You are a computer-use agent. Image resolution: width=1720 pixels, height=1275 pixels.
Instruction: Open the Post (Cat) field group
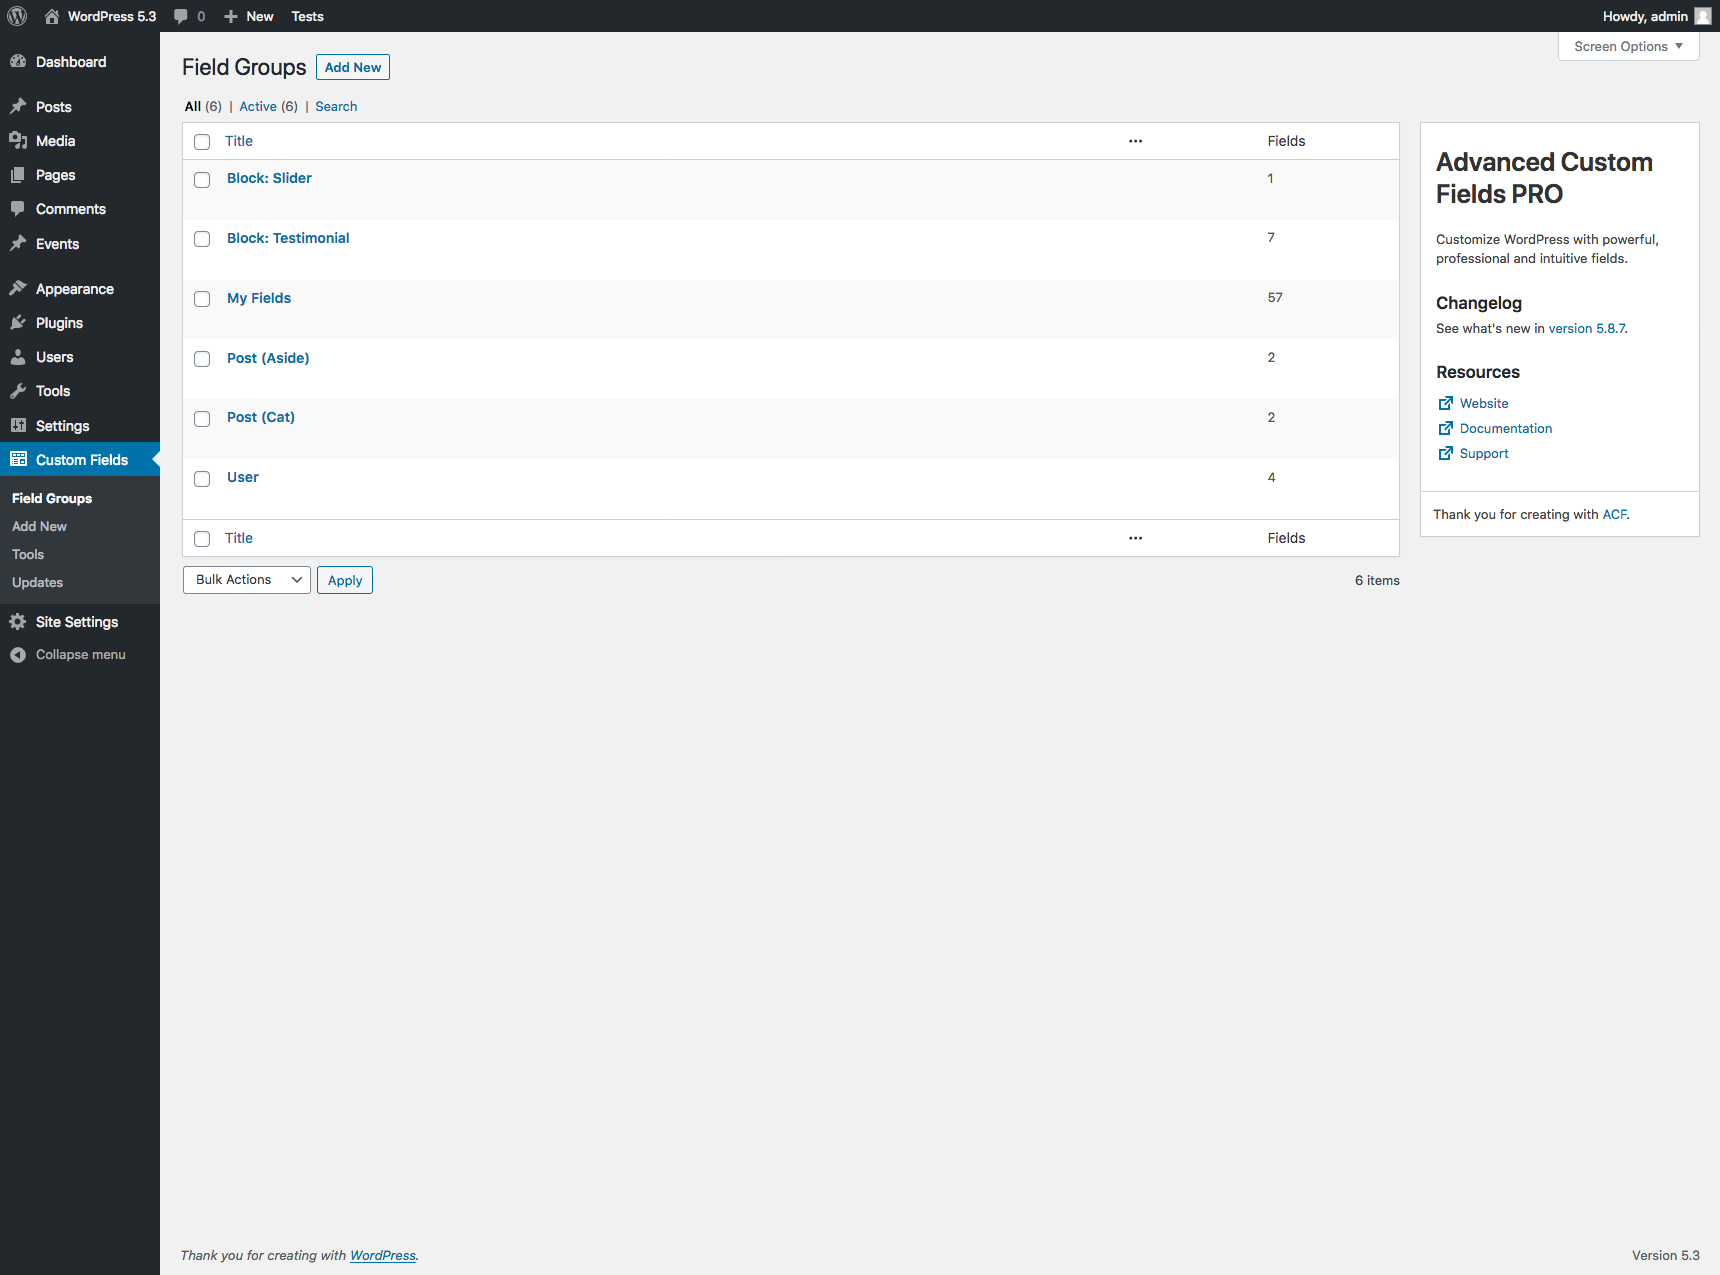click(x=261, y=417)
